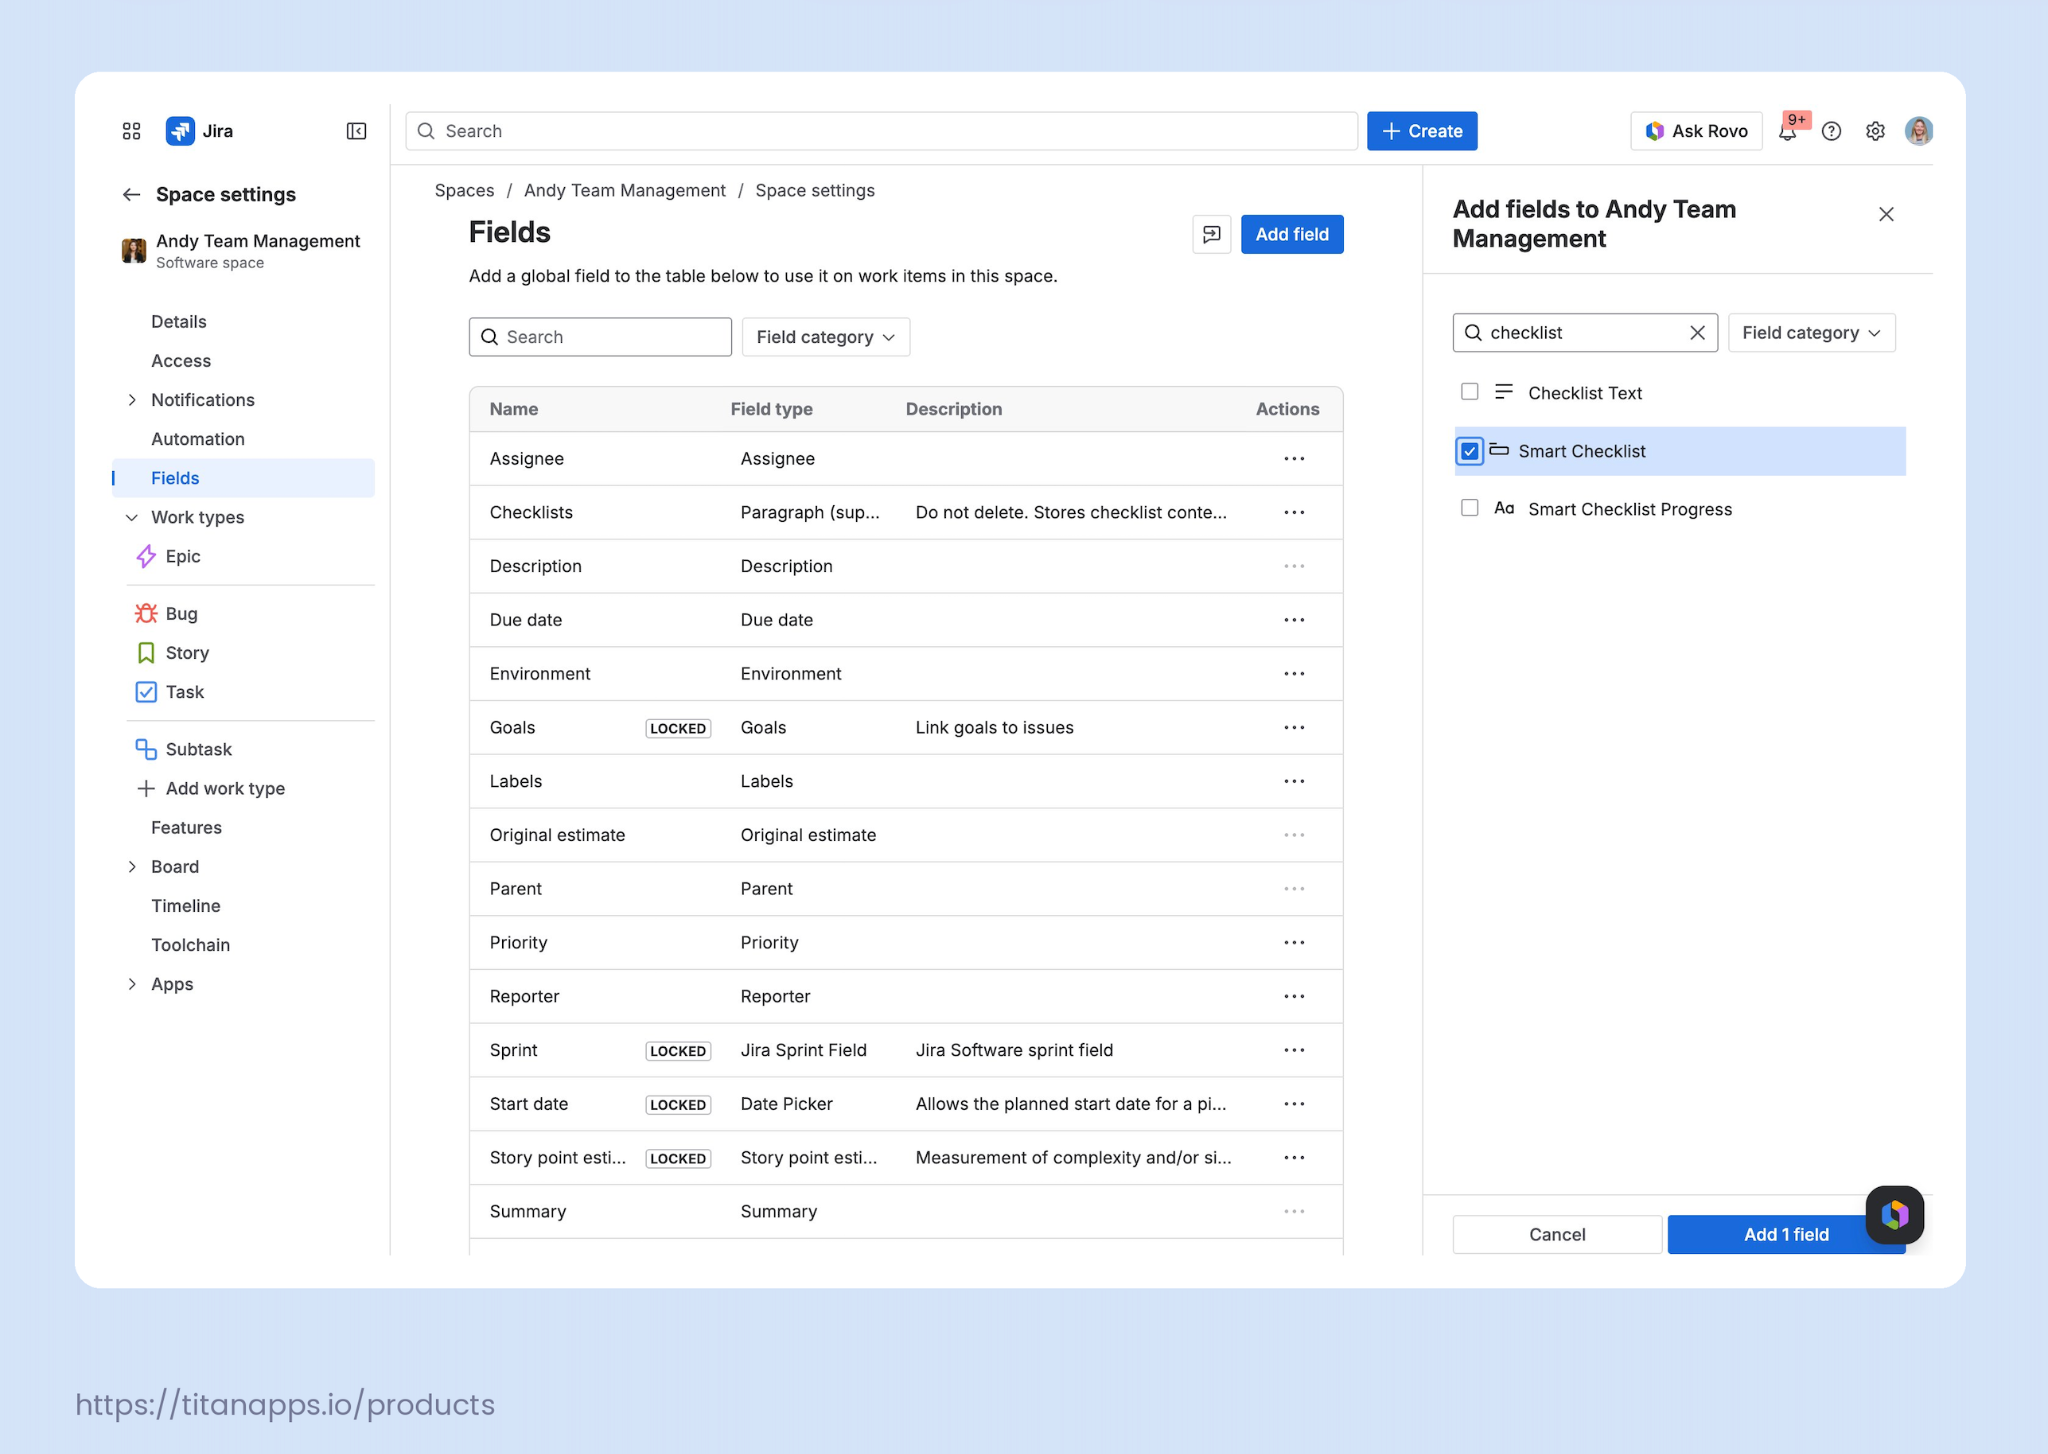2048x1454 pixels.
Task: Click the Add 1 field button
Action: (x=1786, y=1234)
